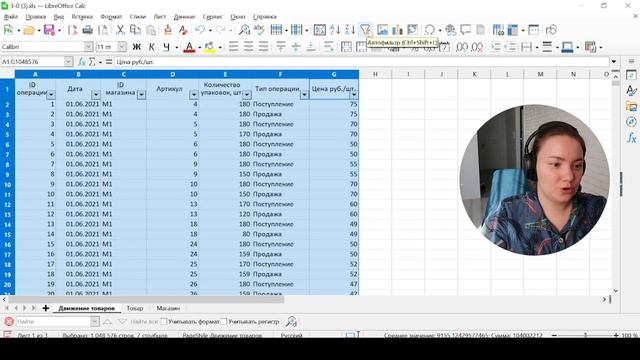Open the Navigator compass icon in sidebar

631,122
